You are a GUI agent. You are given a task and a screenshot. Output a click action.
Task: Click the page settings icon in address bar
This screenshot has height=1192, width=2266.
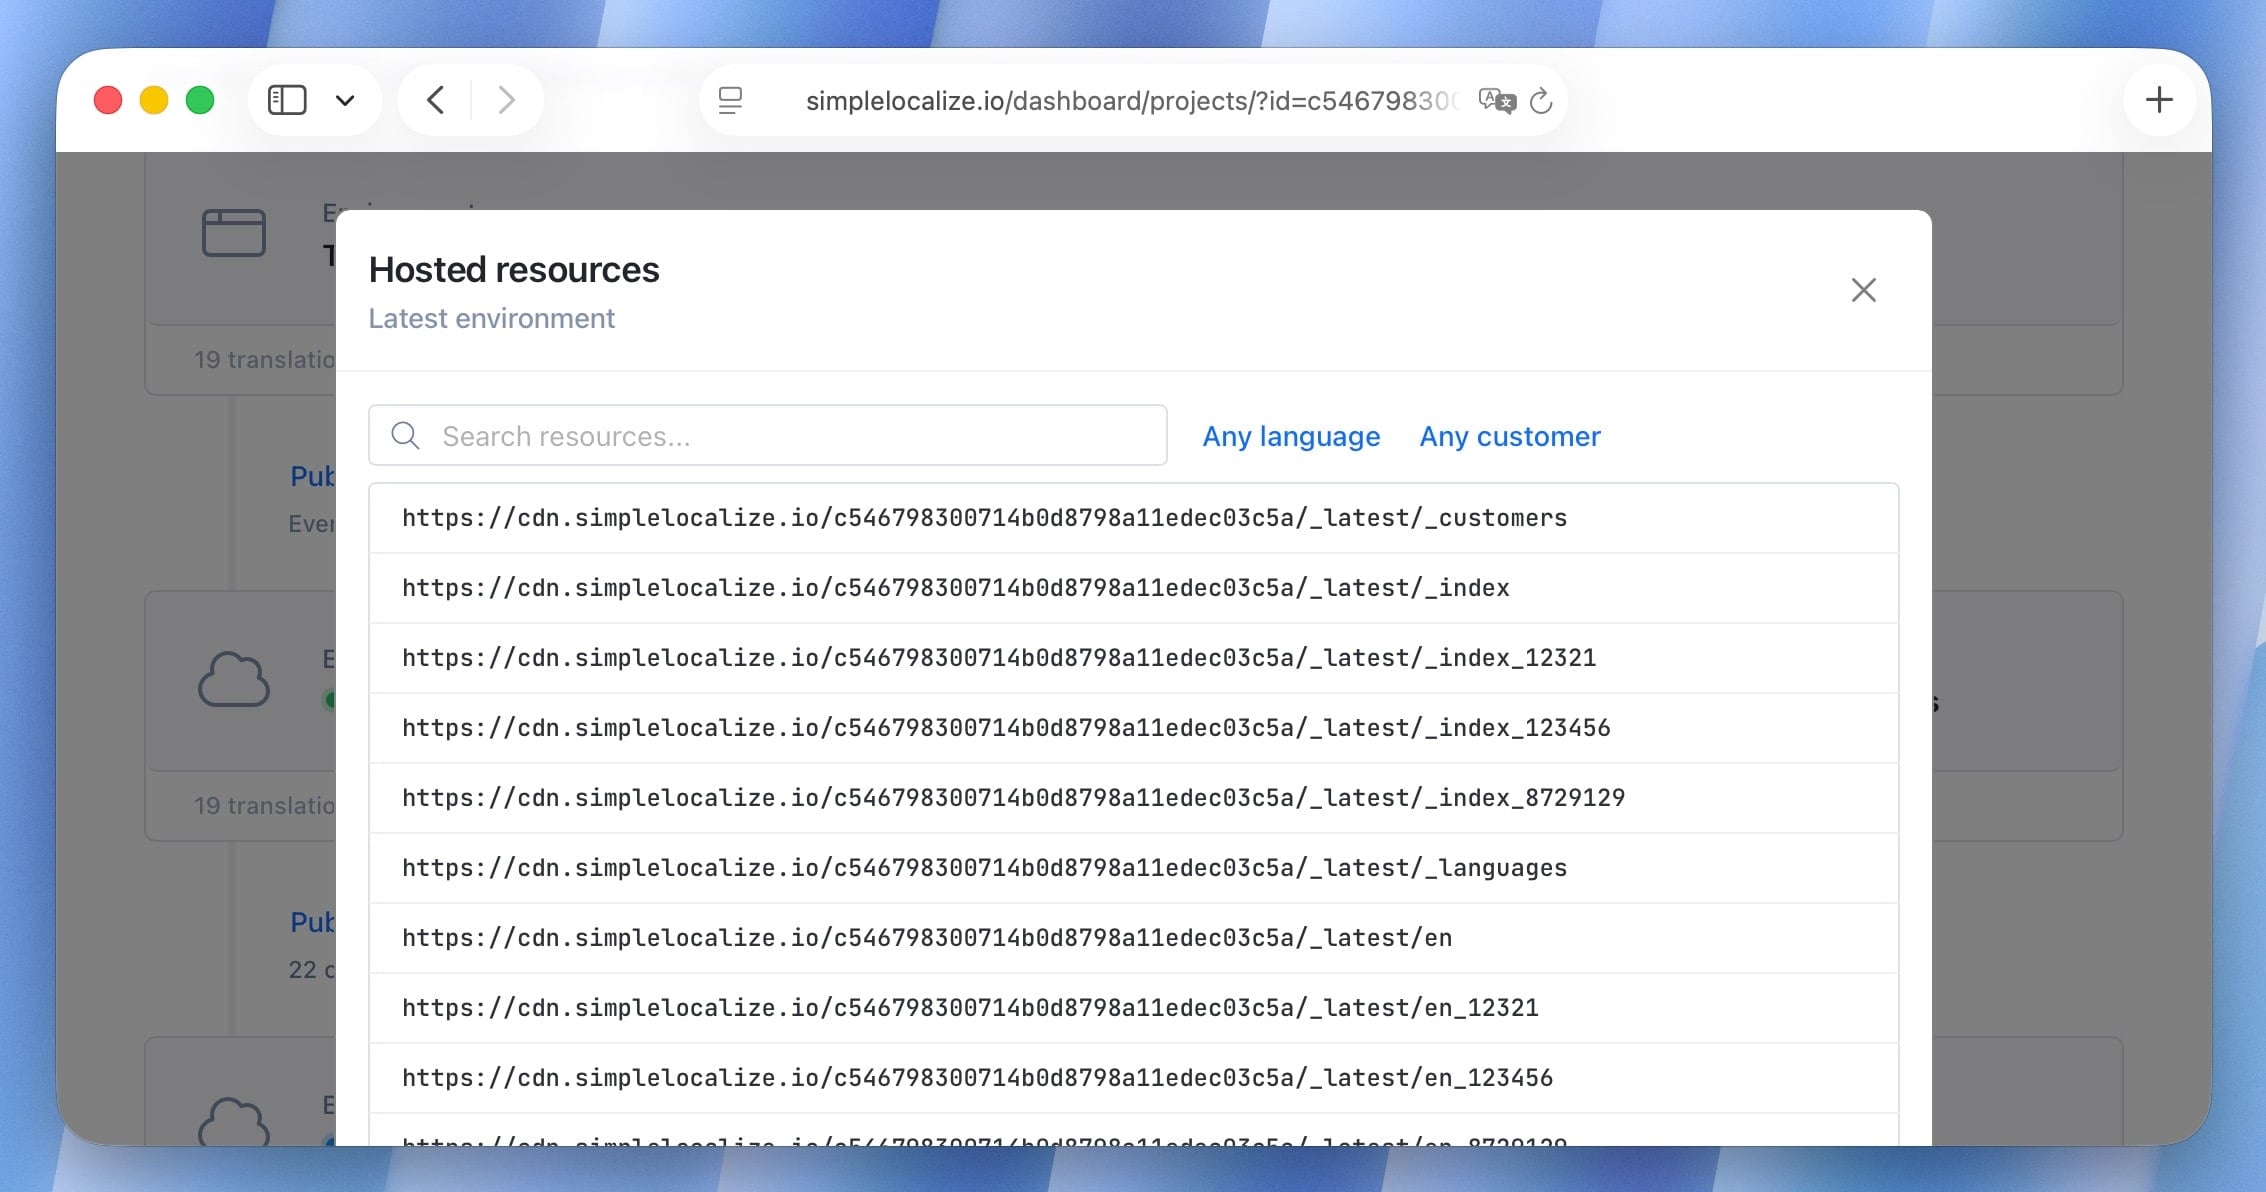click(x=731, y=100)
